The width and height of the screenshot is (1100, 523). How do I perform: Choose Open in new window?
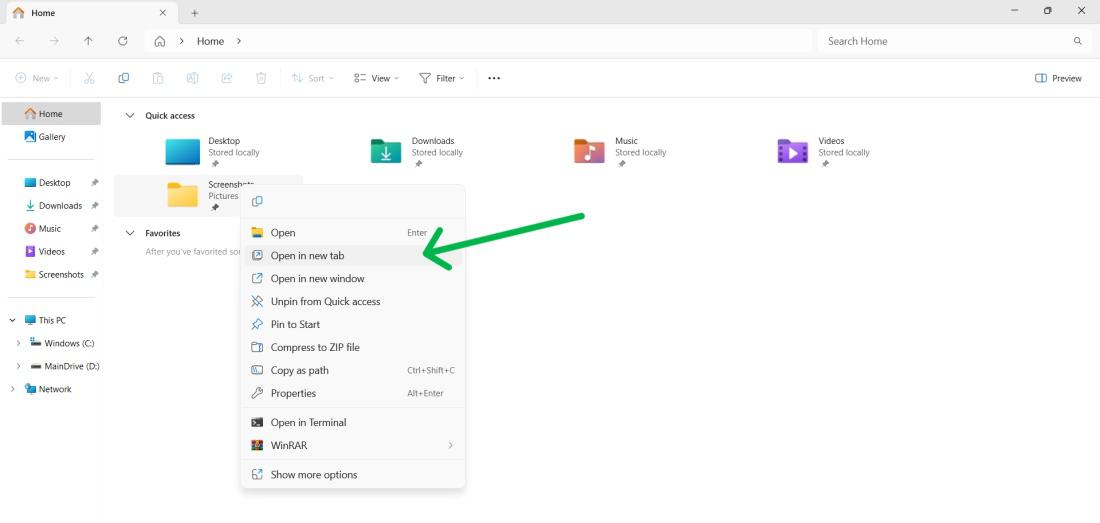pos(353,279)
